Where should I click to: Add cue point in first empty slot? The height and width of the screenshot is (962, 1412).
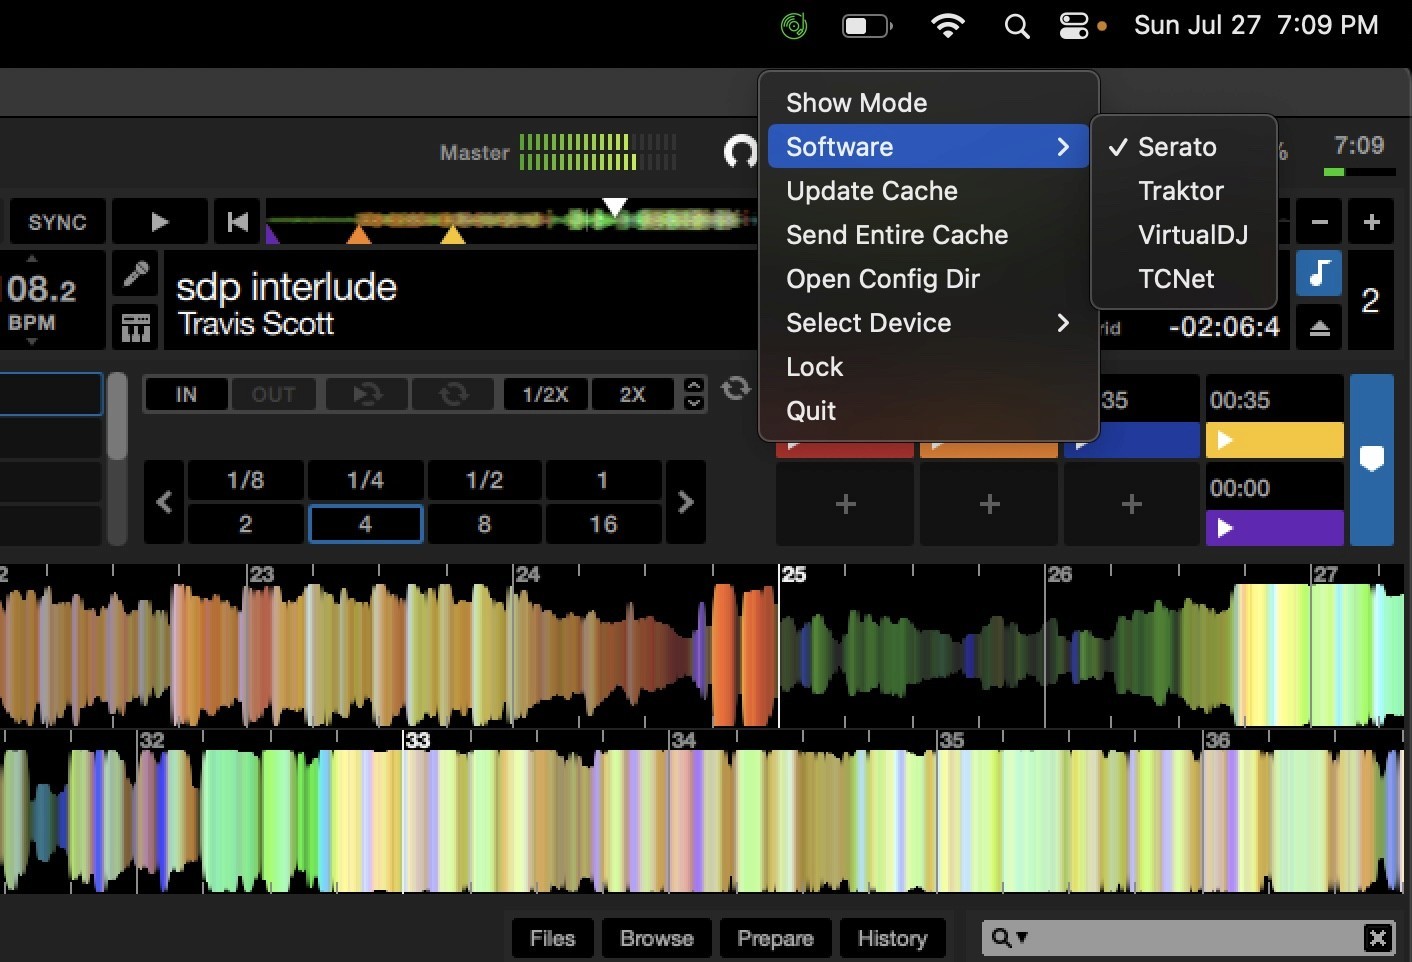coord(846,504)
